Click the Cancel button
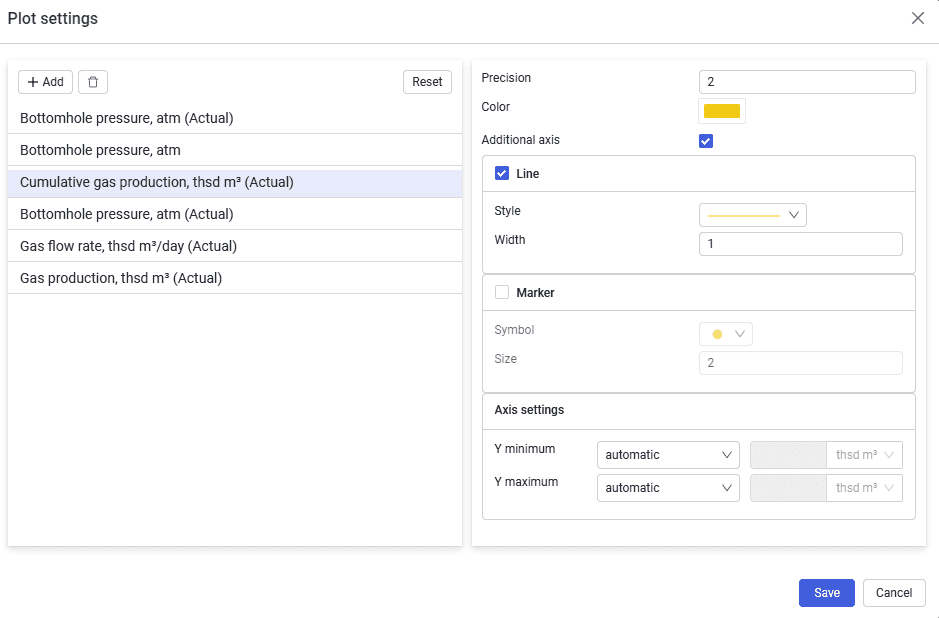The width and height of the screenshot is (939, 618). (894, 593)
